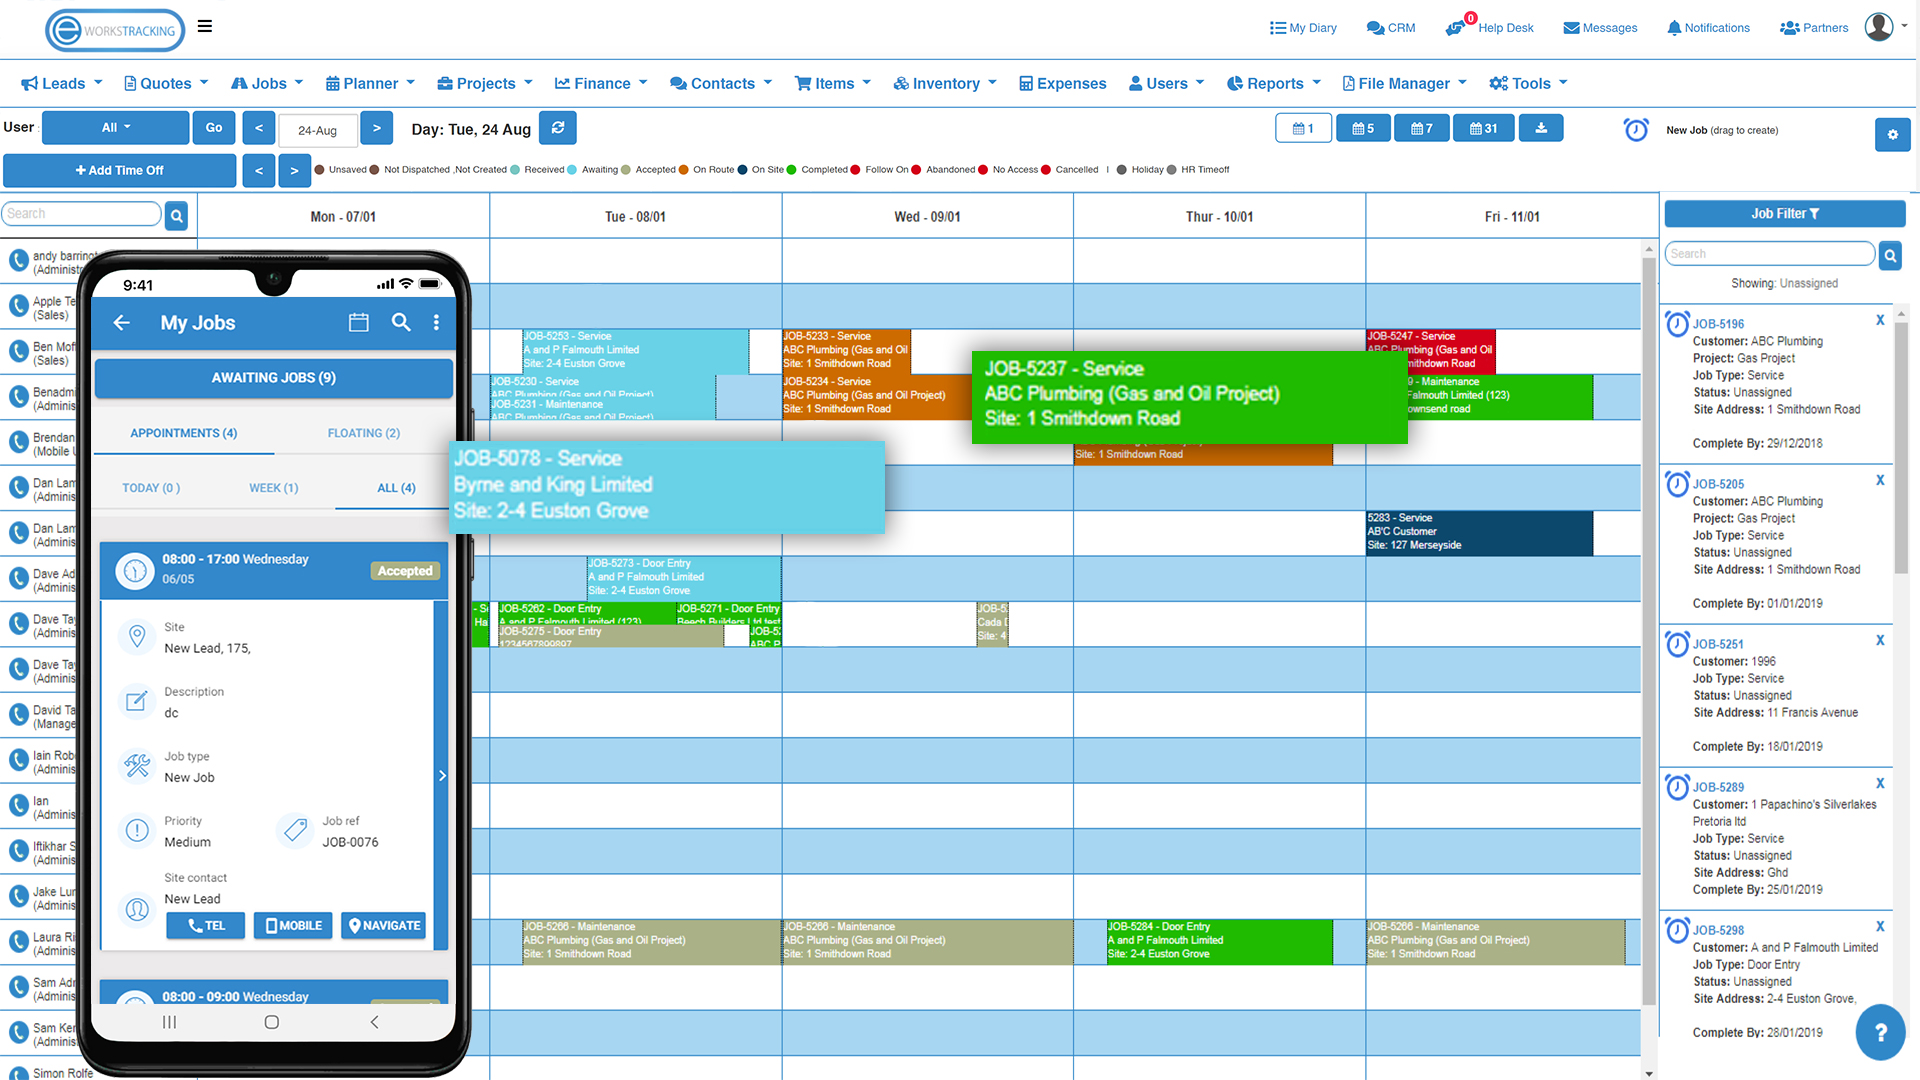
Task: Click the download/export schedule icon
Action: (x=1541, y=128)
